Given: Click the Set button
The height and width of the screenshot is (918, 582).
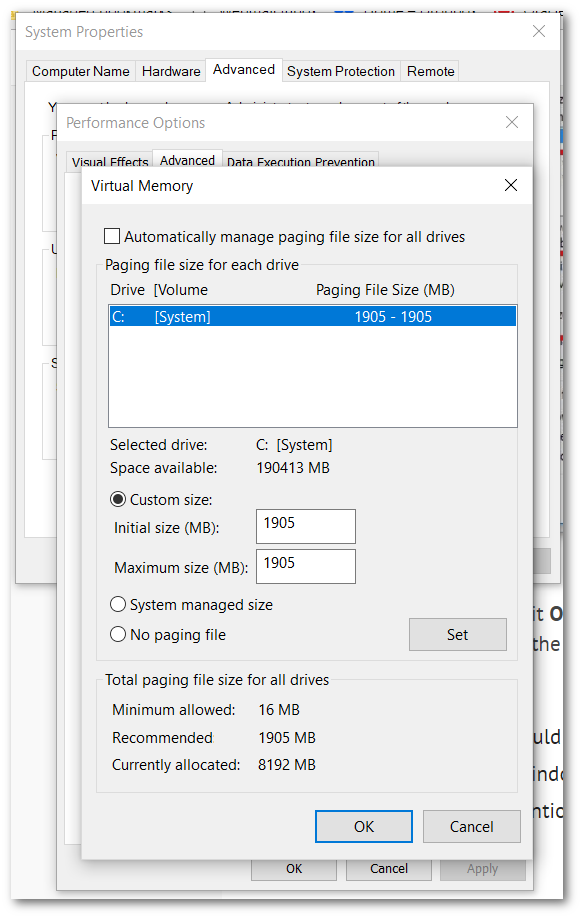Looking at the screenshot, I should coord(457,635).
